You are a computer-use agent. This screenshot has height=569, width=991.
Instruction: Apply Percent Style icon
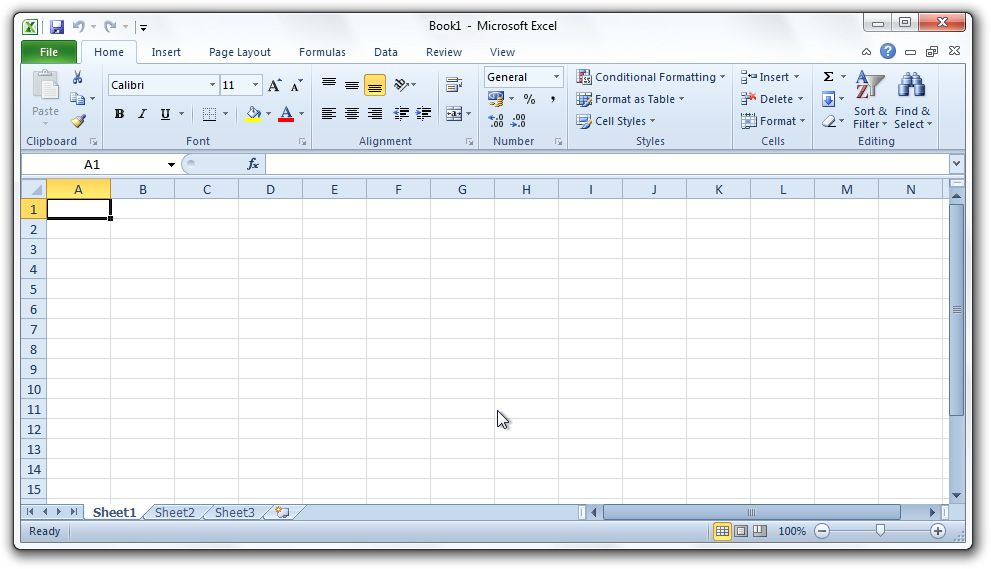tap(530, 99)
